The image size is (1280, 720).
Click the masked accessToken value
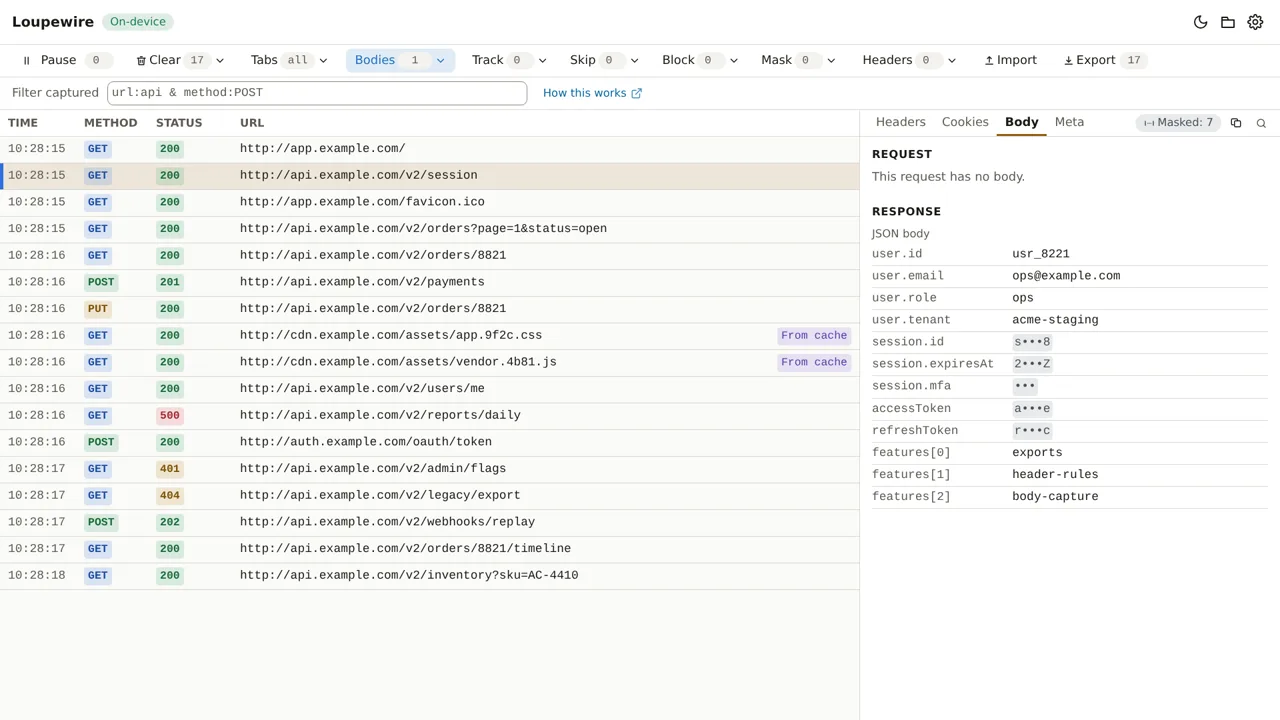[x=1032, y=409]
